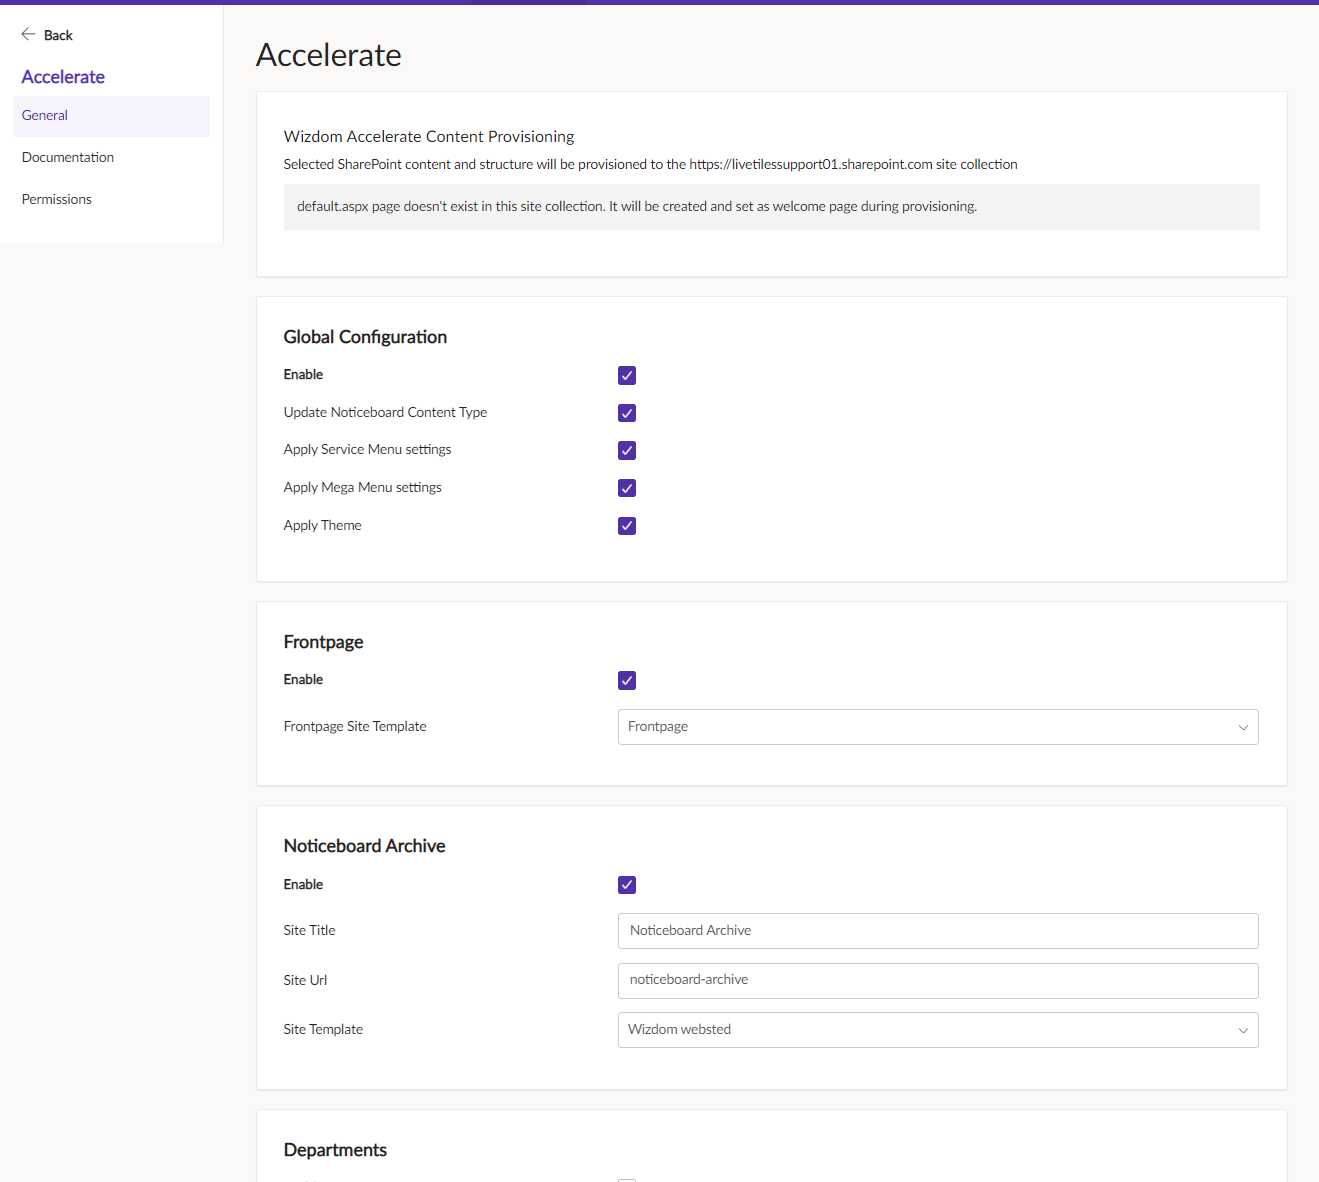Open the Site Template dropdown showing Wizdom websted
The image size is (1319, 1182).
pyautogui.click(x=937, y=1030)
